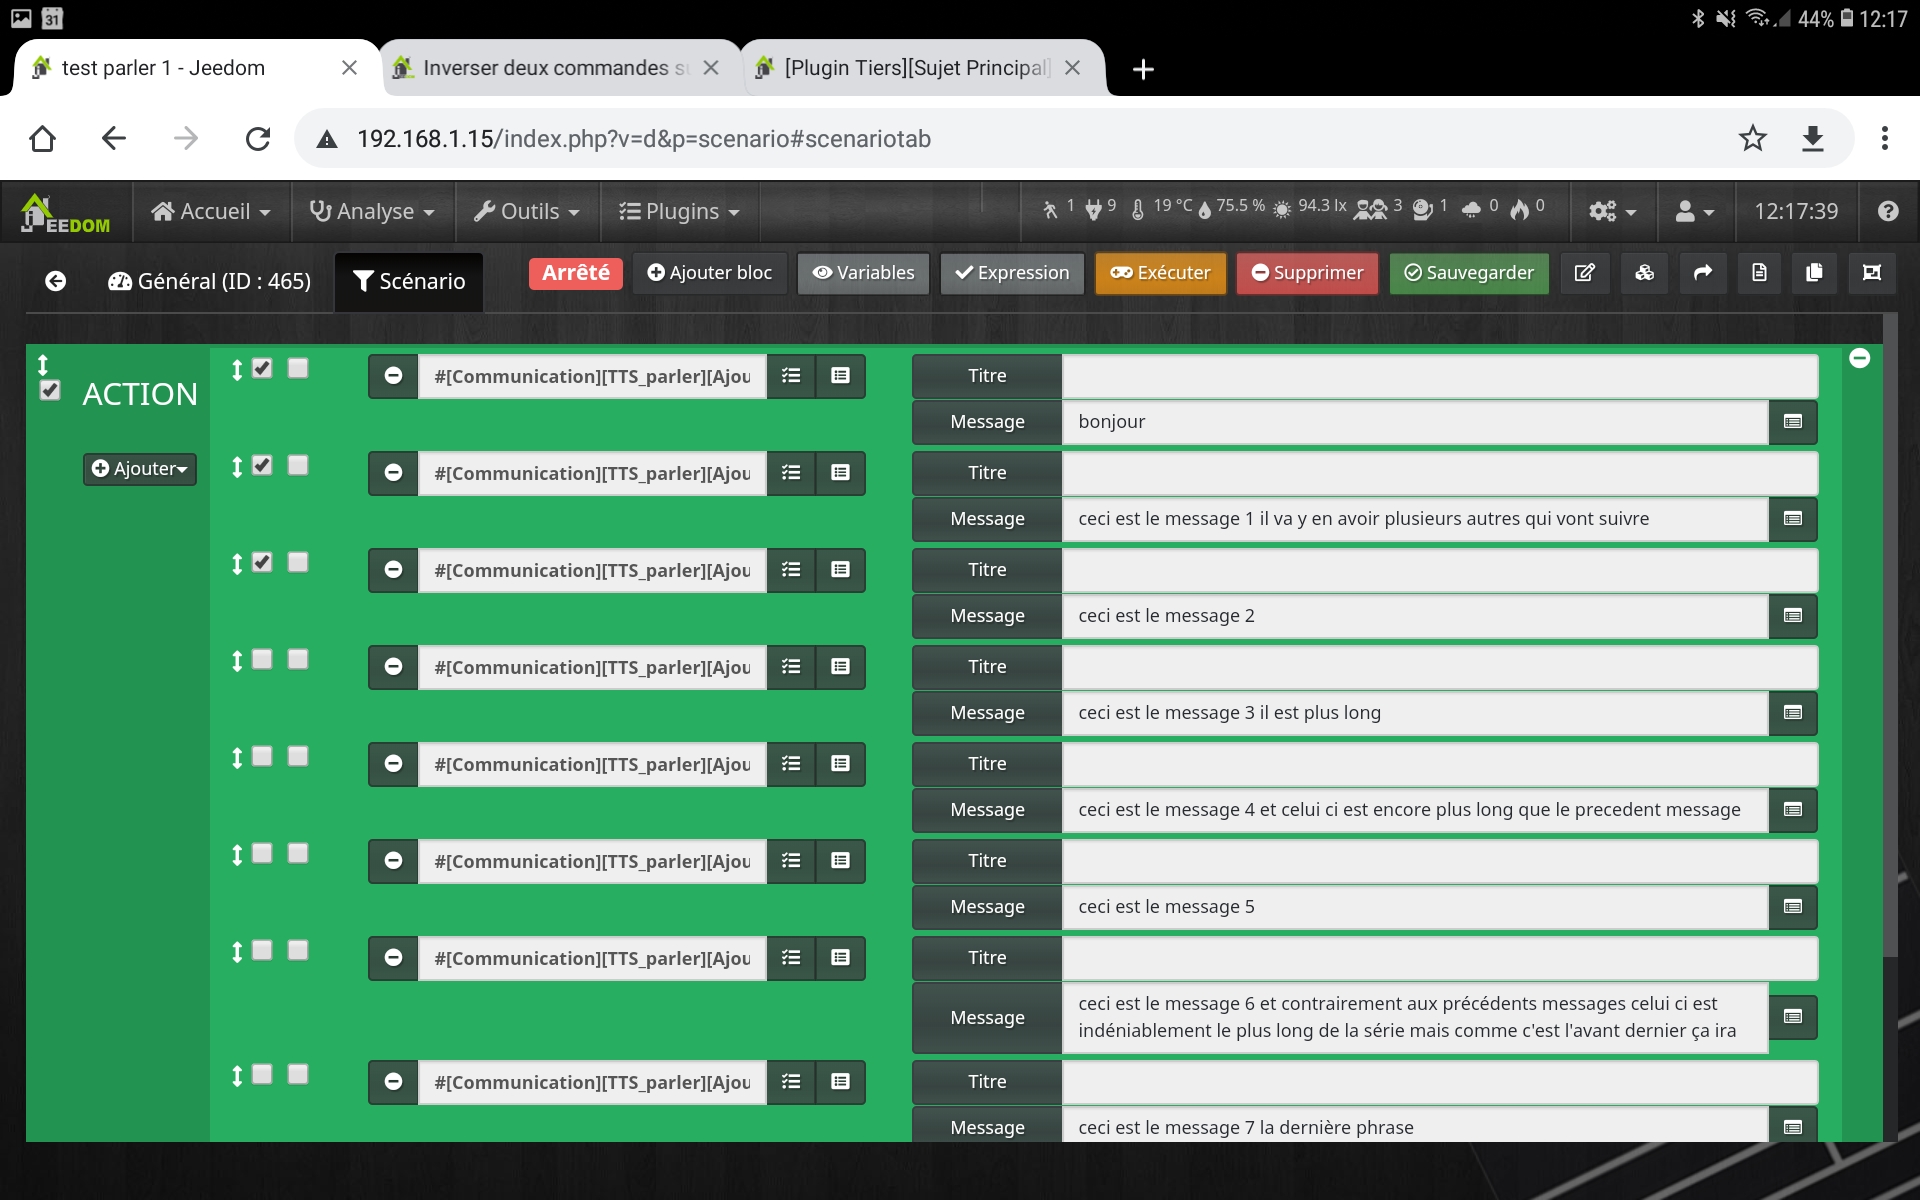Click the browser address bar URL
The height and width of the screenshot is (1200, 1920).
644,138
